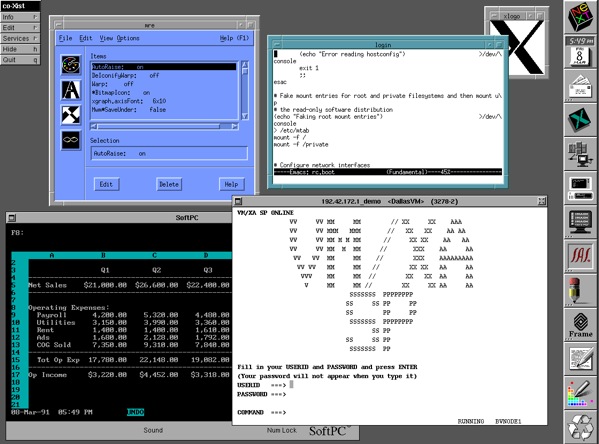Open the clock and calendar dock icon
The height and width of the screenshot is (444, 599).
[580, 52]
